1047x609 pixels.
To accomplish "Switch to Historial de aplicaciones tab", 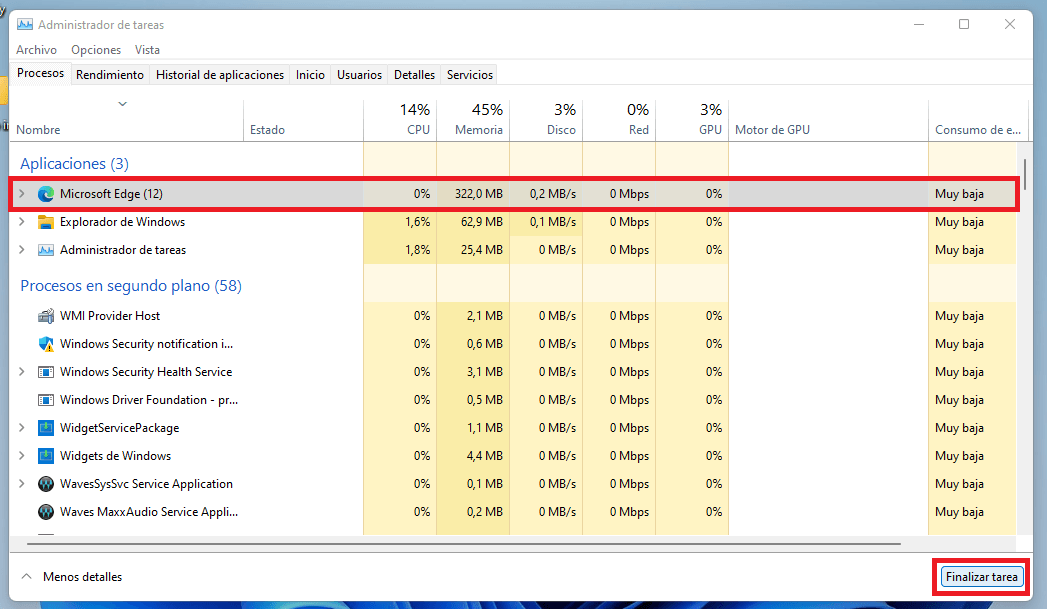I will pyautogui.click(x=220, y=75).
